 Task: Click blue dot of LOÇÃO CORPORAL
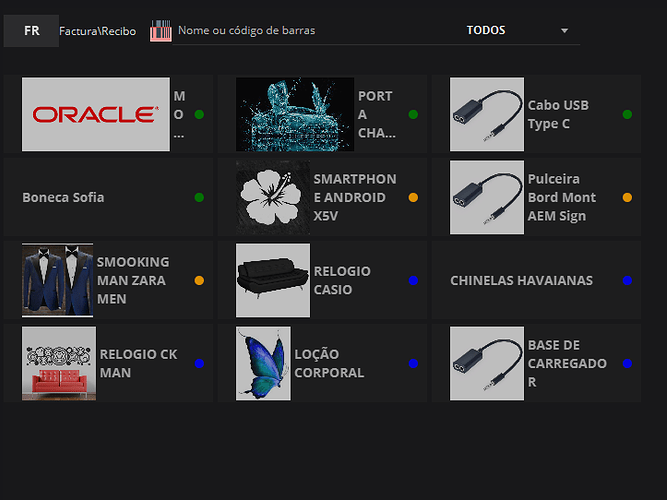pyautogui.click(x=413, y=363)
